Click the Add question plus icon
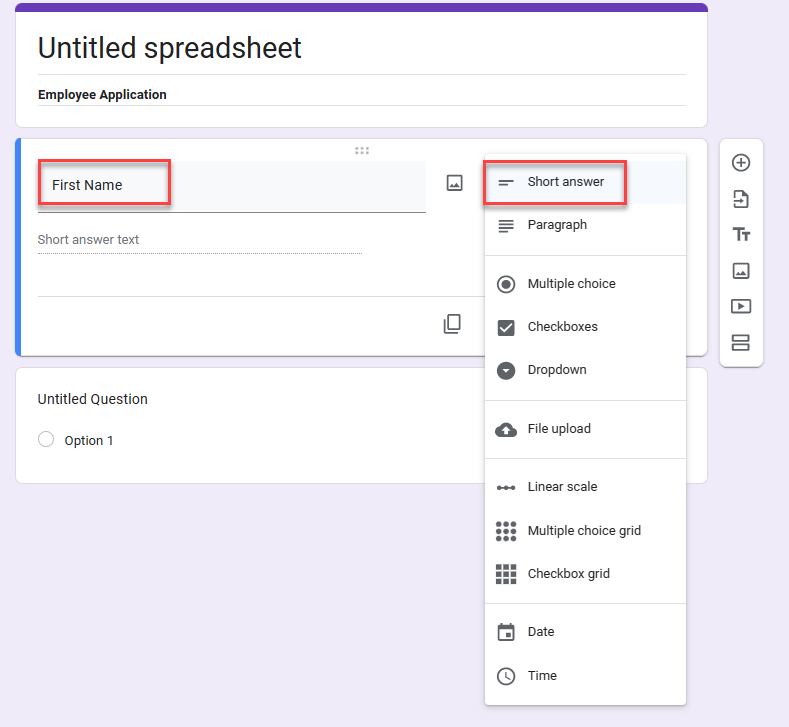789x727 pixels. point(741,163)
